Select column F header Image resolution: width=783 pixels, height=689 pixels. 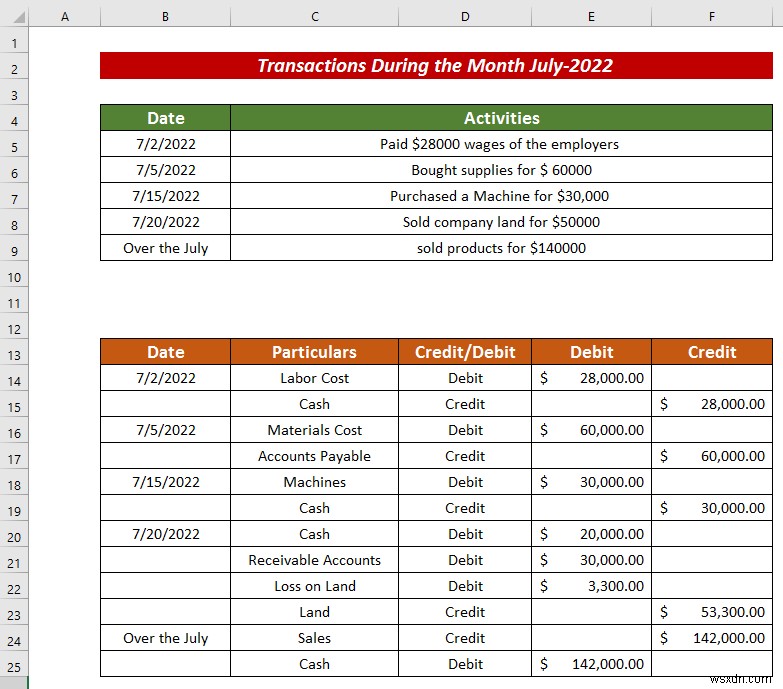(712, 17)
